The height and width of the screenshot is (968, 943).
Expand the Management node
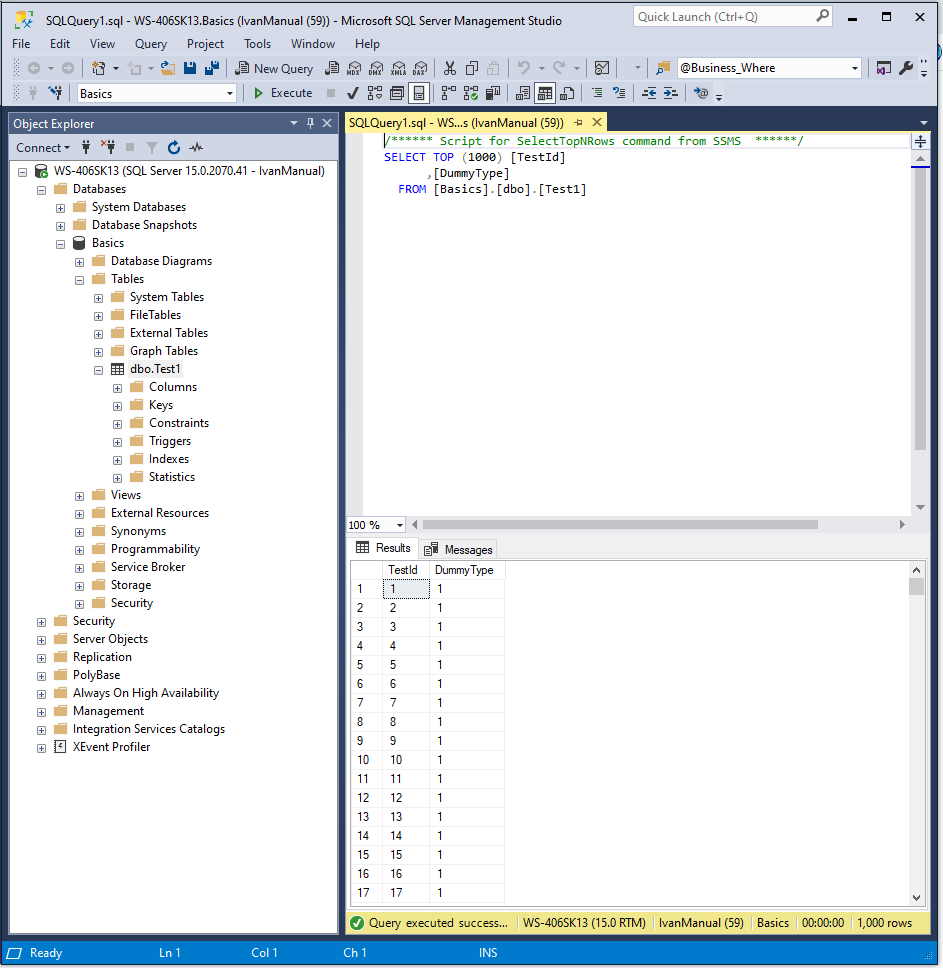click(x=41, y=712)
